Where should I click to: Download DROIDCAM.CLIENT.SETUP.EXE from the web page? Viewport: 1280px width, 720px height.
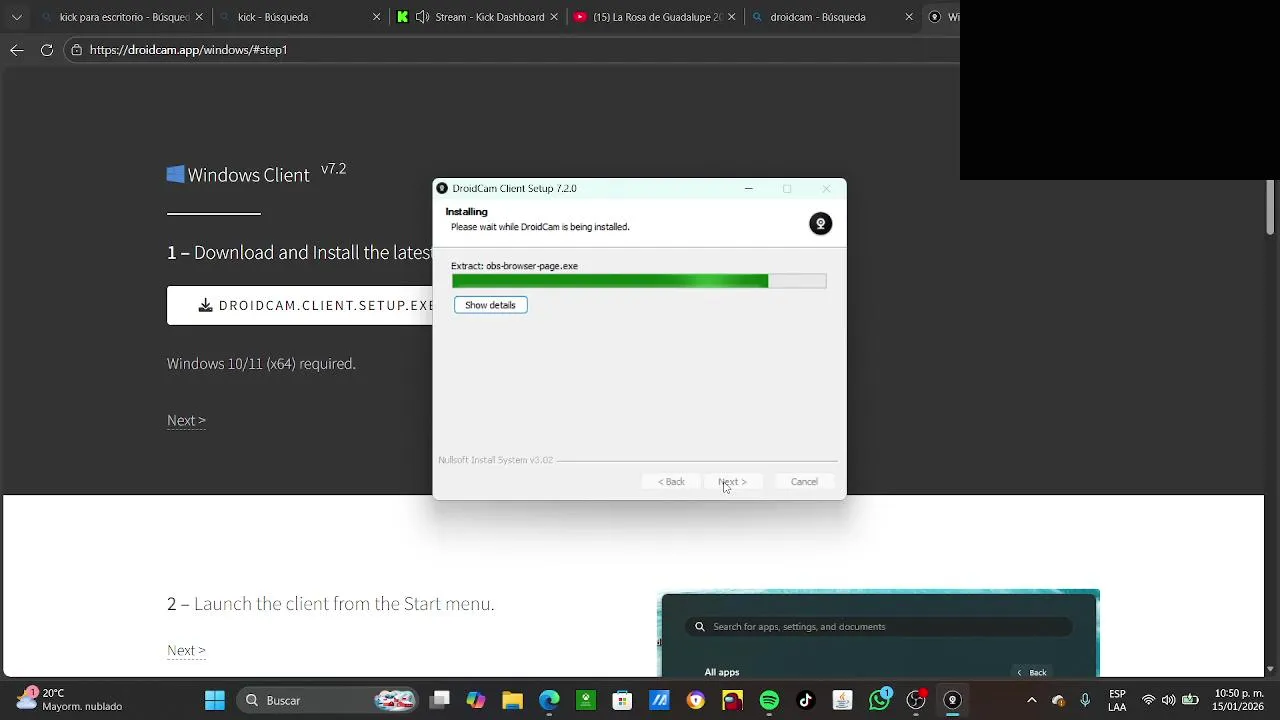coord(300,305)
